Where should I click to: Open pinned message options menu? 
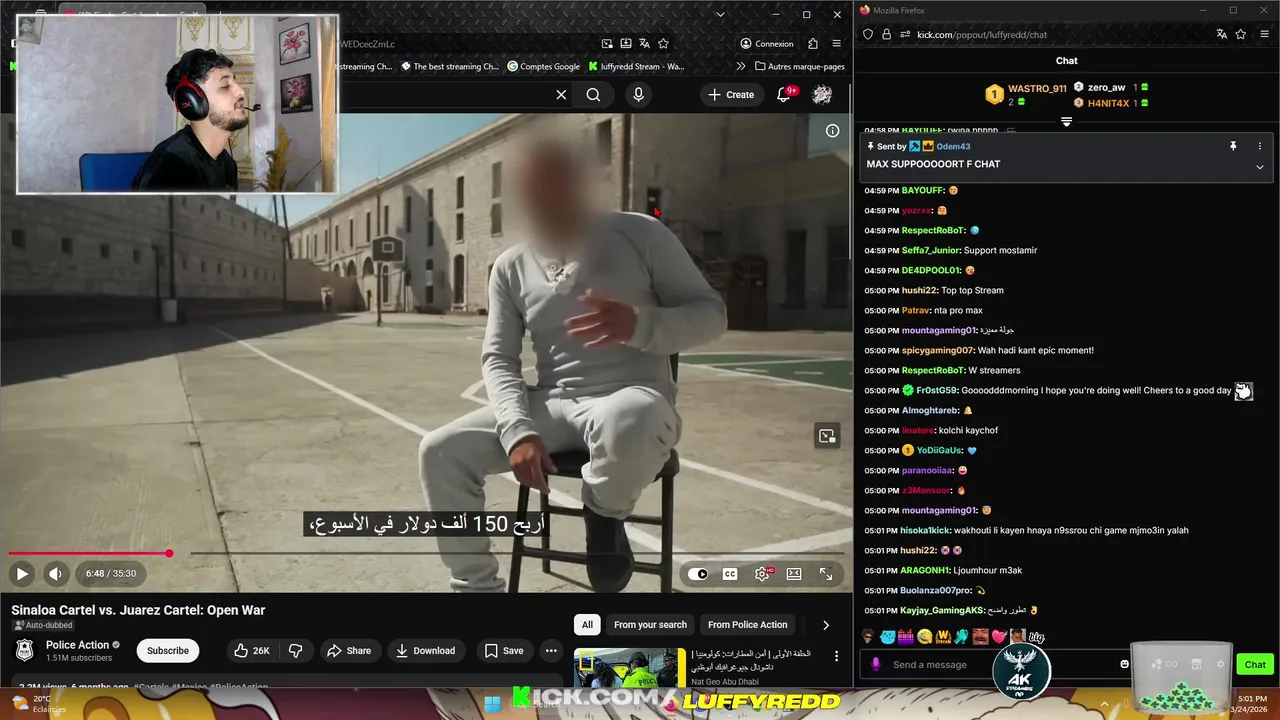tap(1259, 146)
